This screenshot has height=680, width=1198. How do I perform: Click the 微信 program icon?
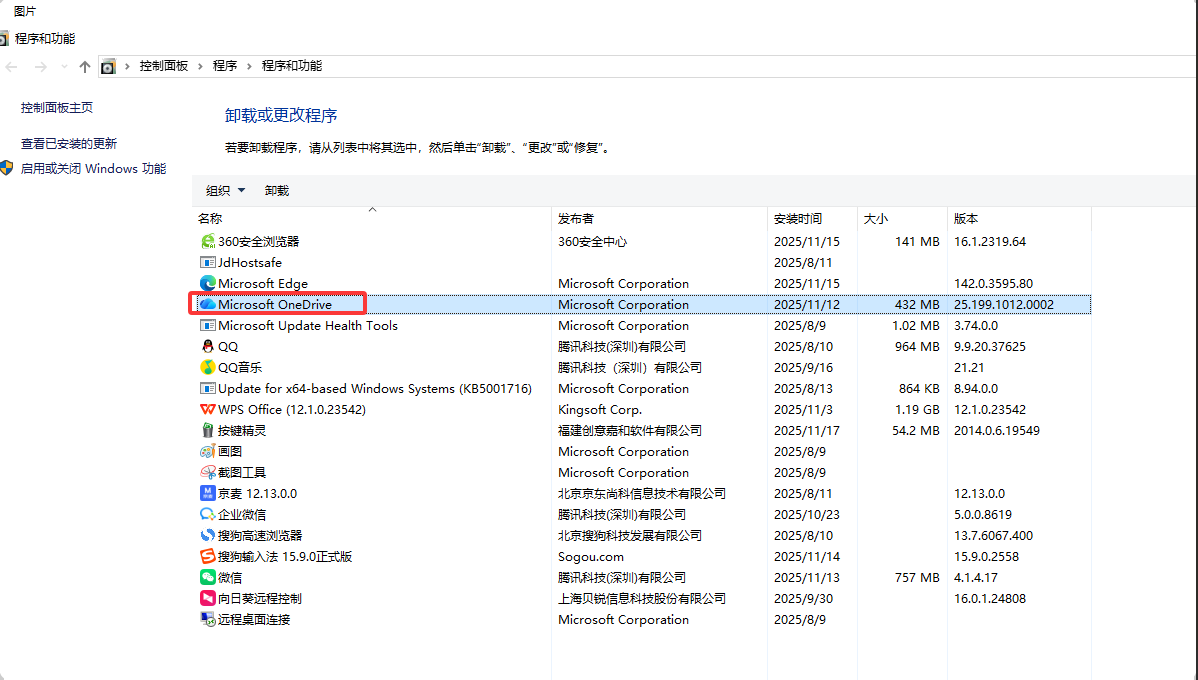click(208, 577)
